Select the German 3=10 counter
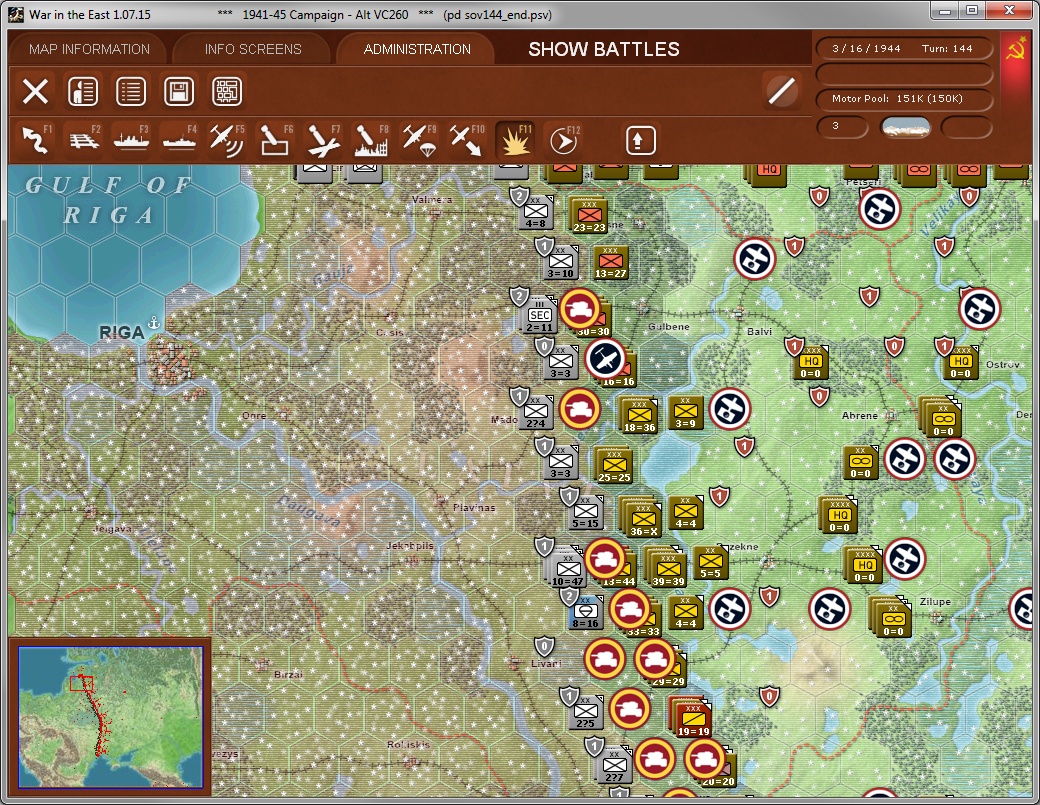The image size is (1040, 805). [560, 263]
